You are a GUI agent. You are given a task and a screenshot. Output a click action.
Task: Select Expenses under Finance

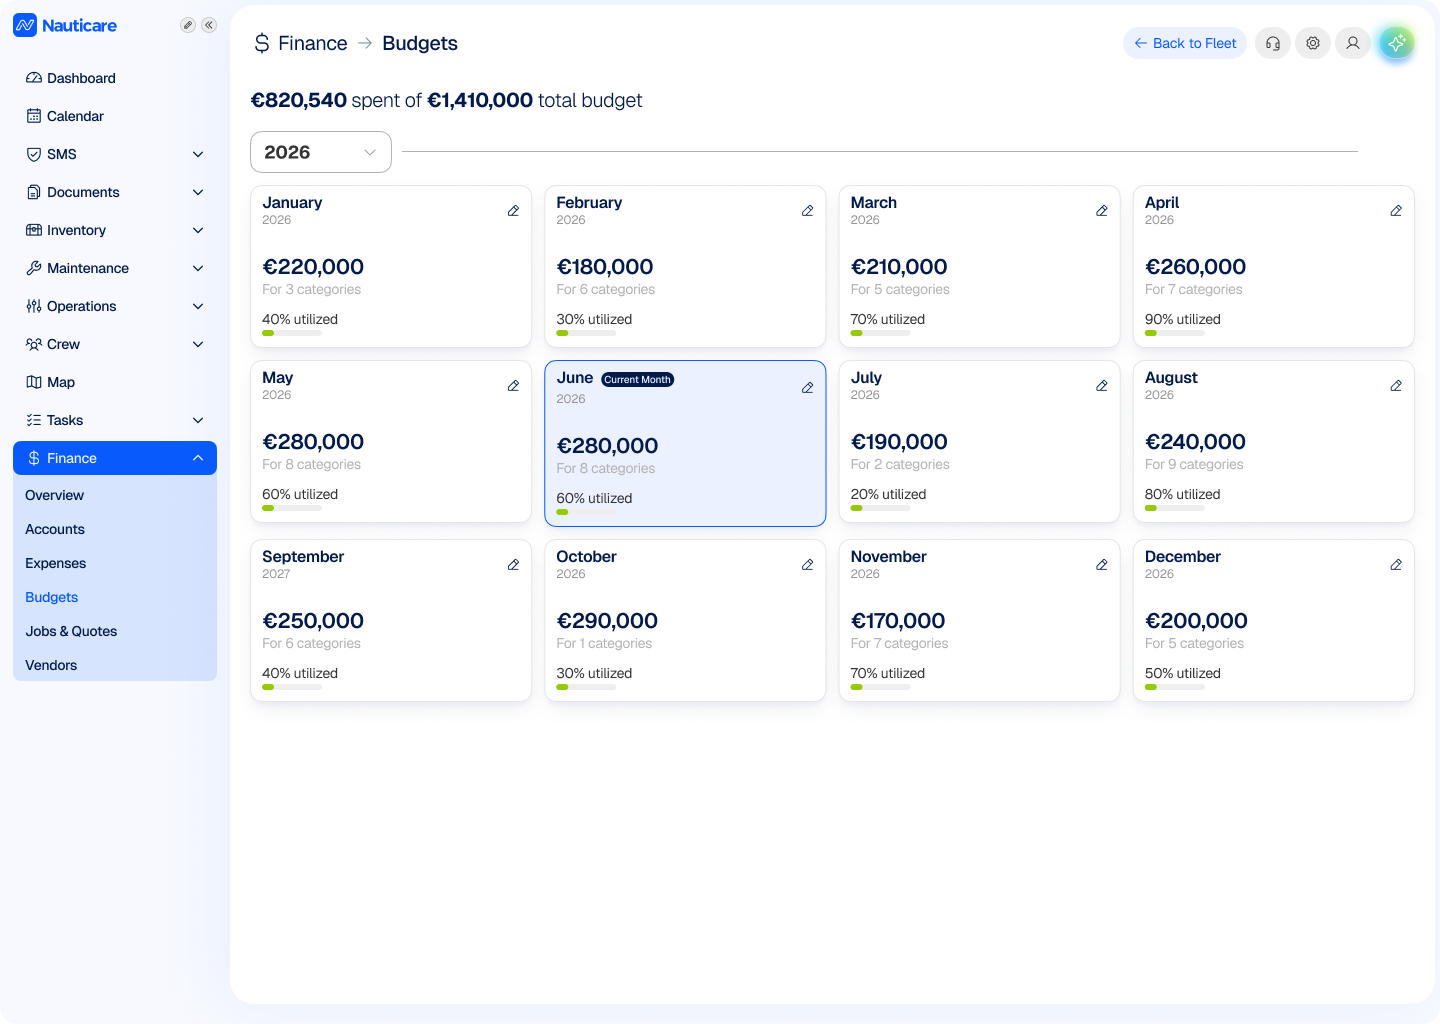(56, 563)
